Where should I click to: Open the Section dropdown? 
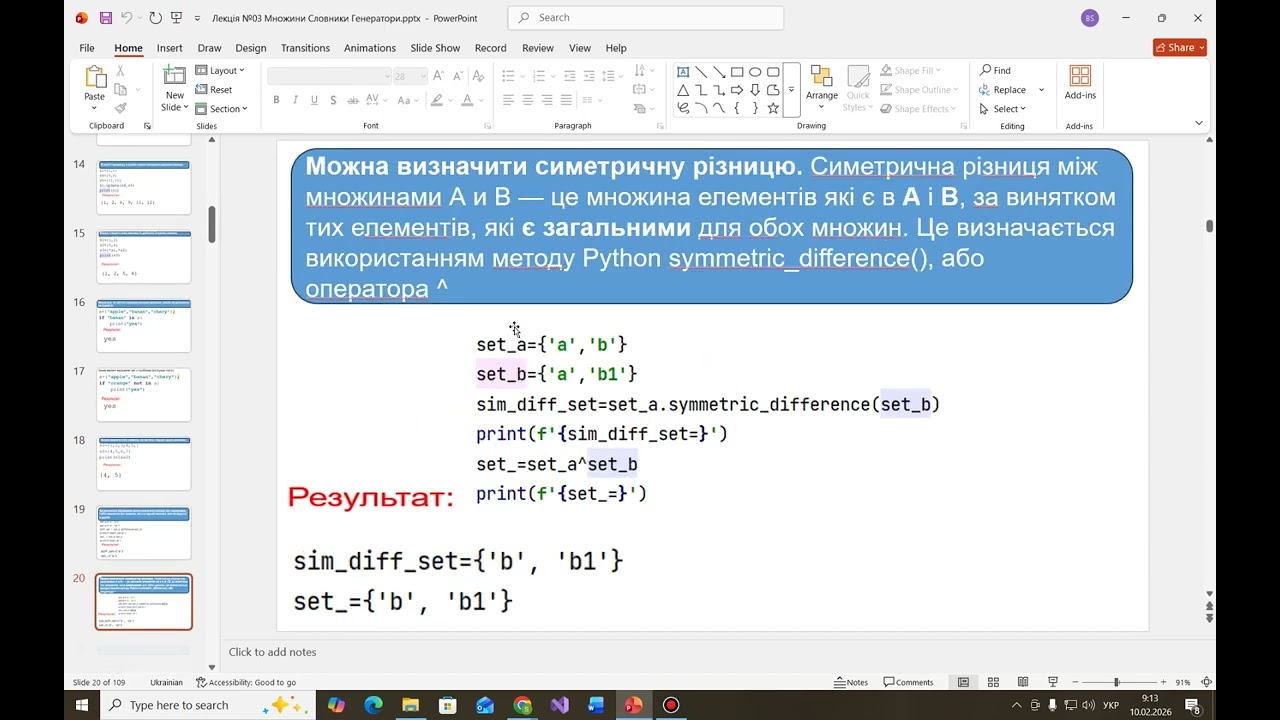pyautogui.click(x=221, y=108)
